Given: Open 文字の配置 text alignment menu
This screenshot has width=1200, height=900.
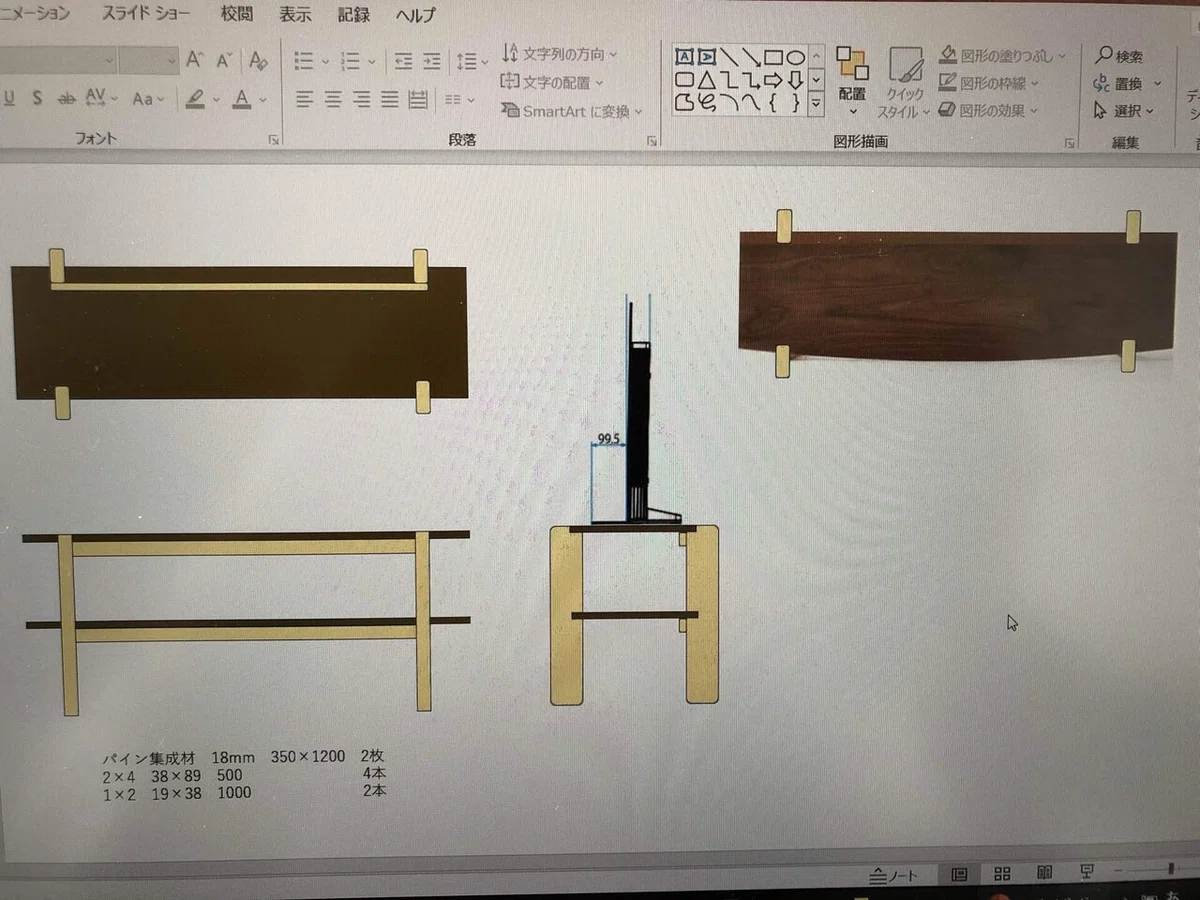Looking at the screenshot, I should click(x=553, y=82).
